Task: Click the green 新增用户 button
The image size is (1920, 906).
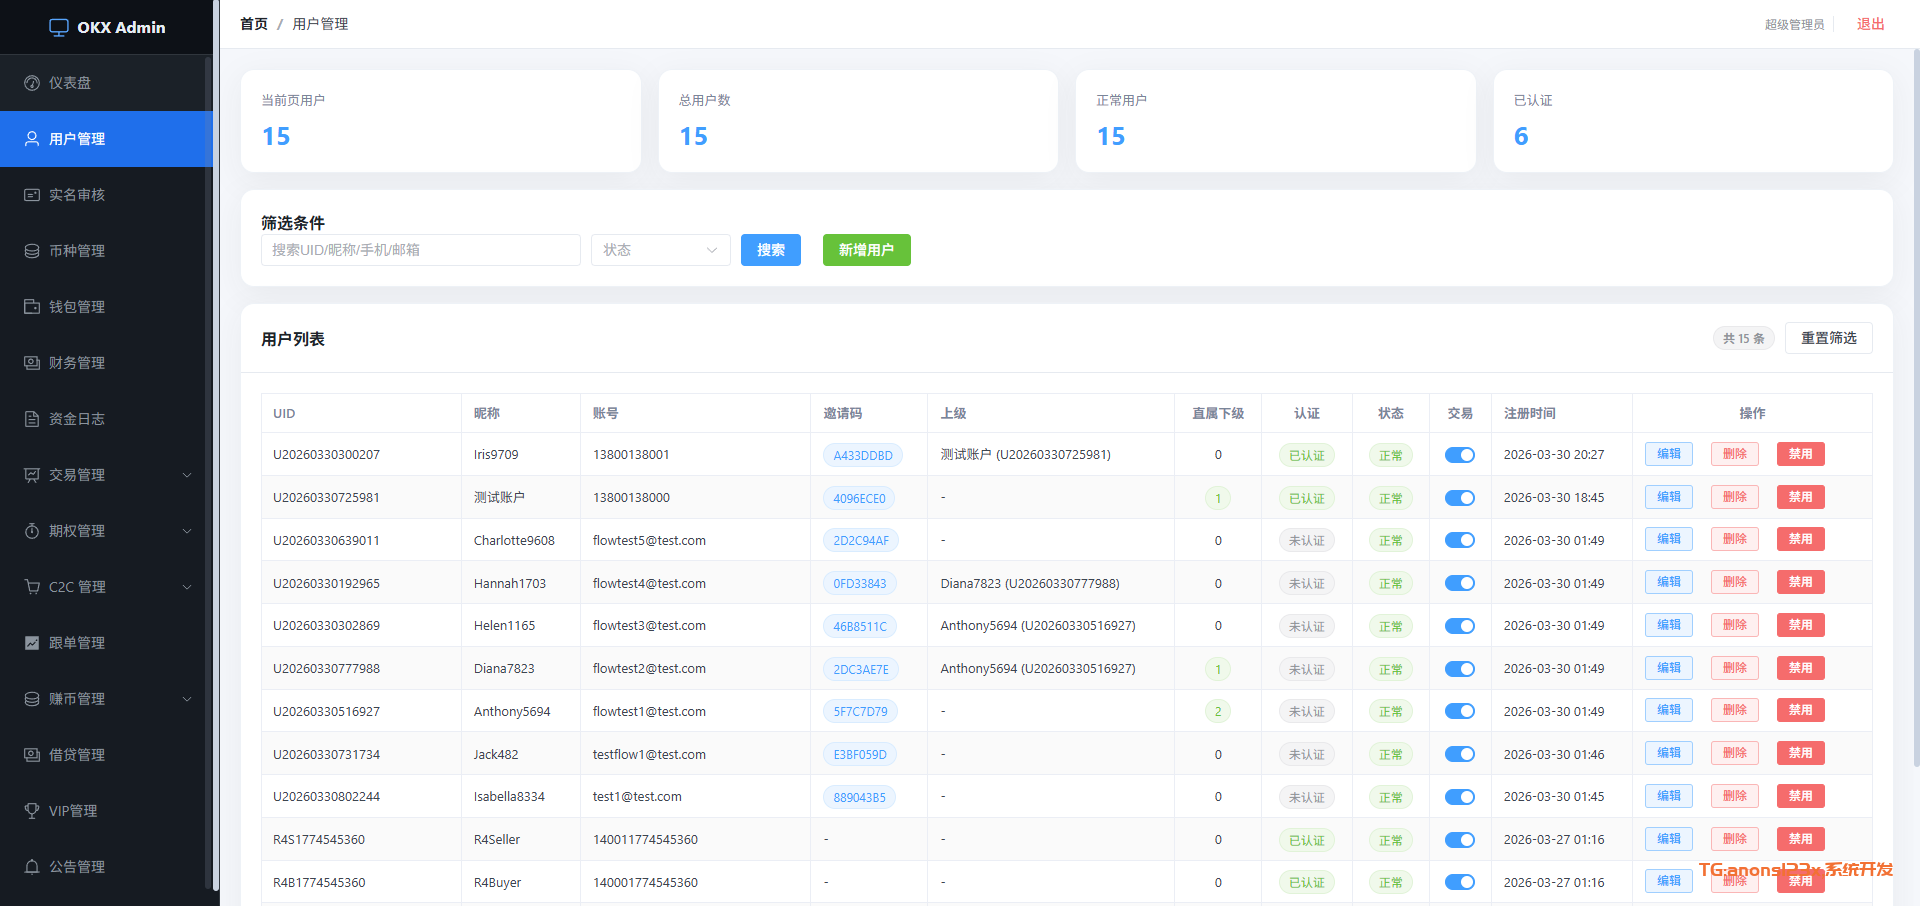Action: 866,250
